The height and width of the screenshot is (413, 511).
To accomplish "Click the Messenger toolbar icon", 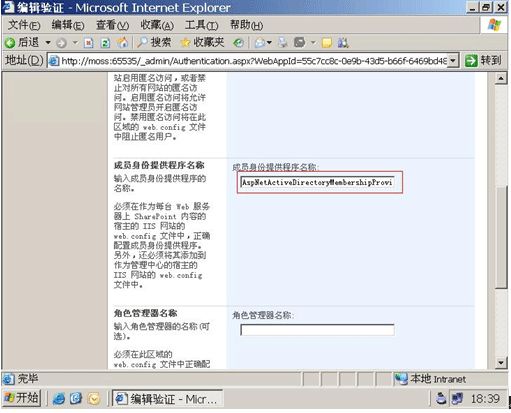I will (x=343, y=43).
